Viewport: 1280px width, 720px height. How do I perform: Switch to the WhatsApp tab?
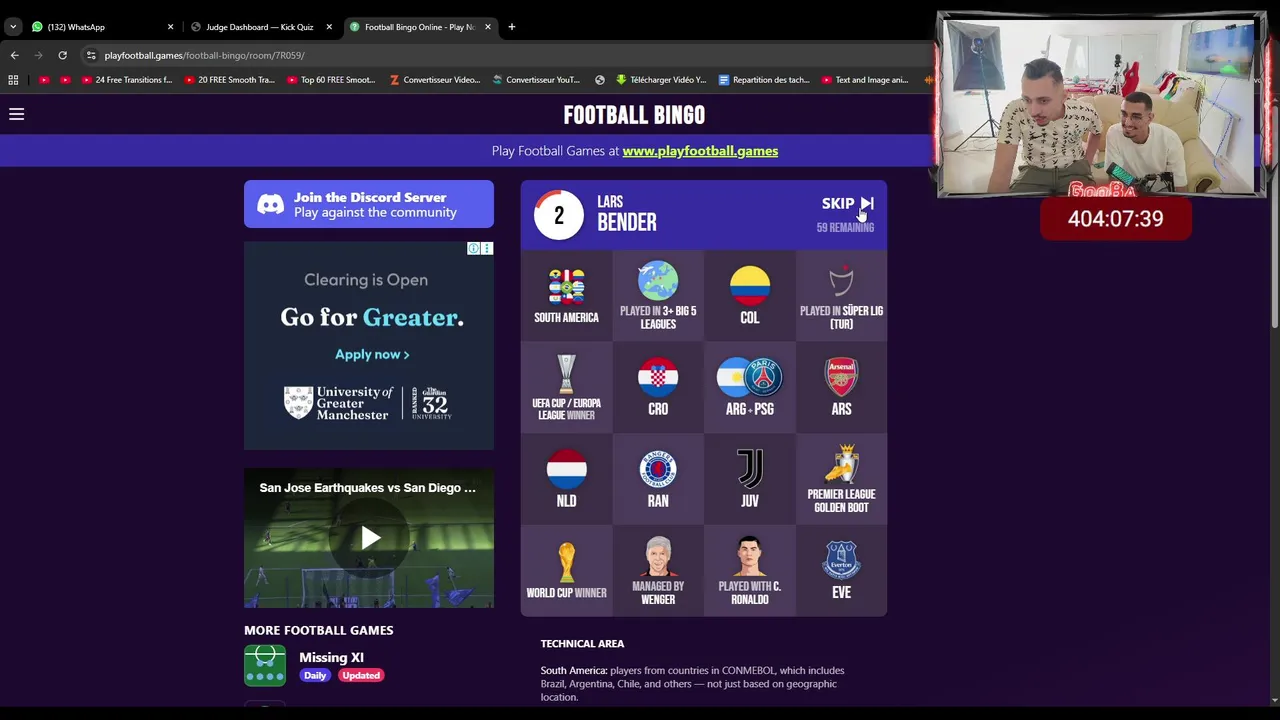100,27
